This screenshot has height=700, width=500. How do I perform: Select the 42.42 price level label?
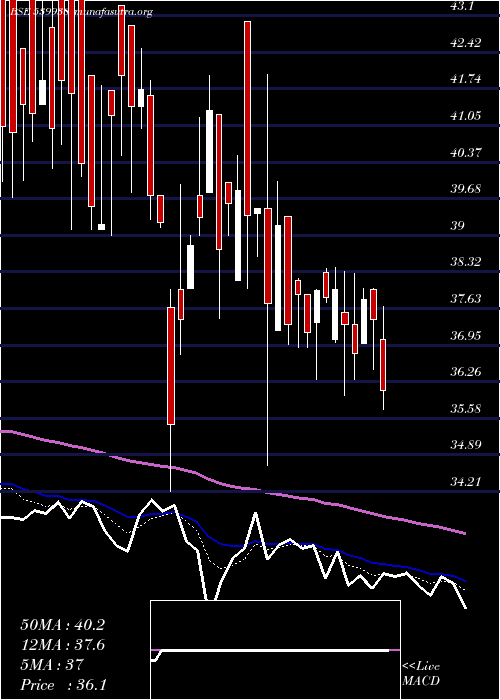pyautogui.click(x=466, y=43)
